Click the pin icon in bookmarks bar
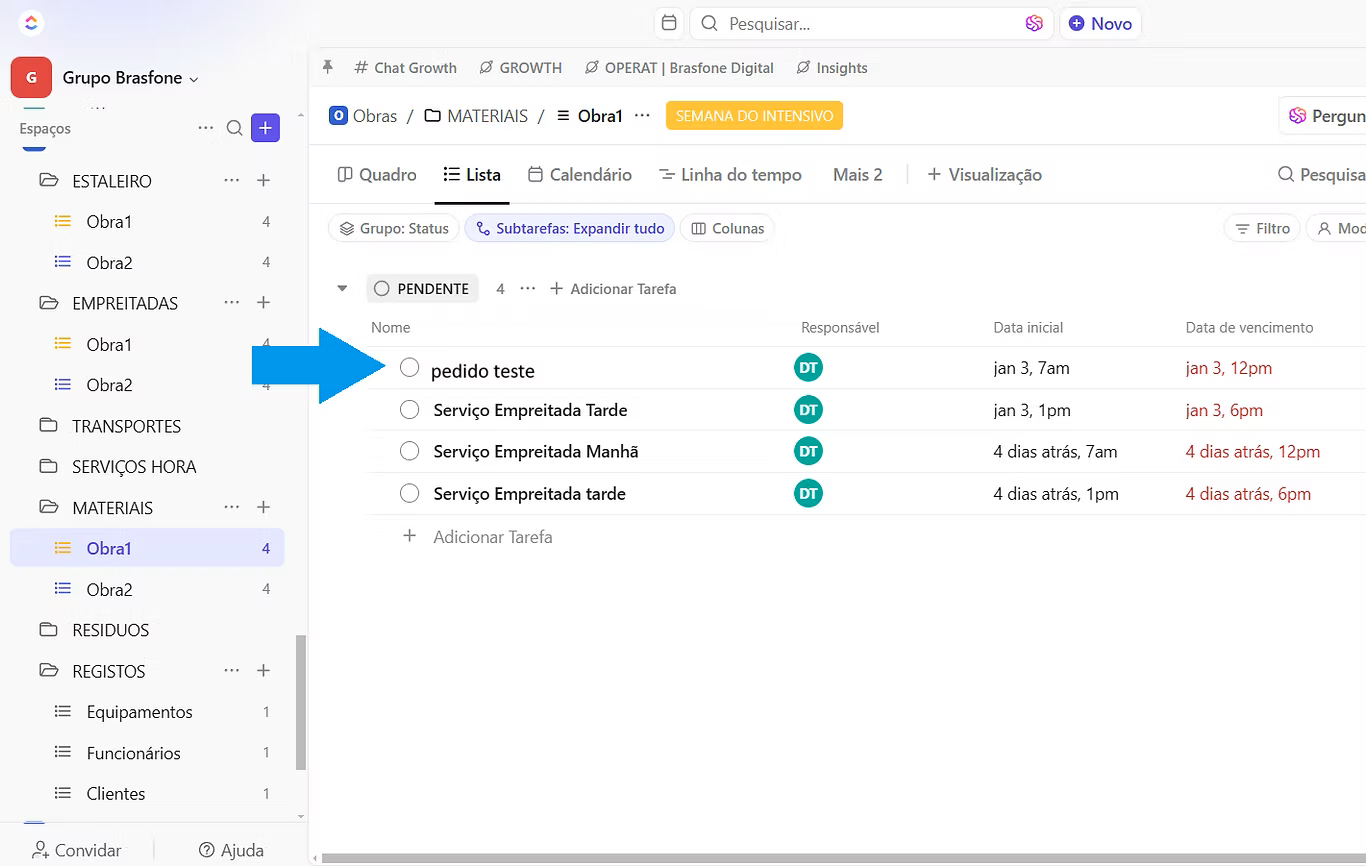 pos(327,67)
